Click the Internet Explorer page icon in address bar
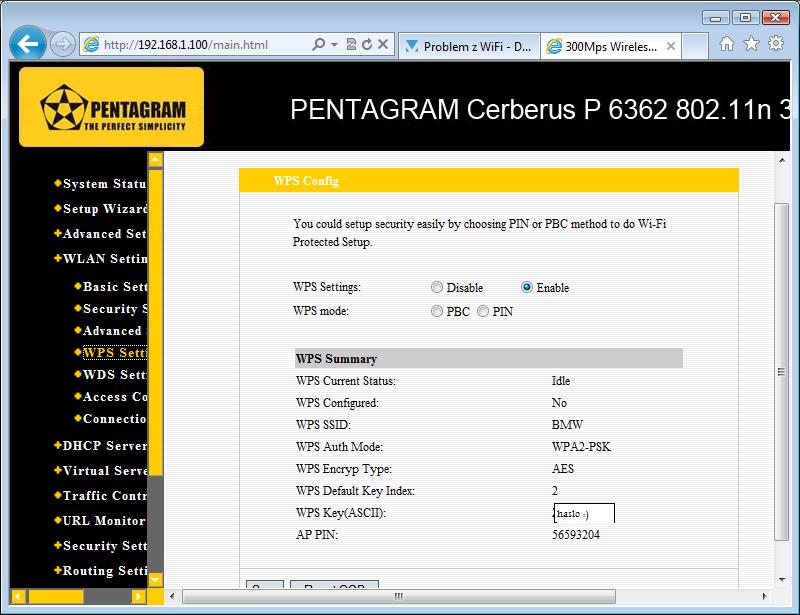 click(x=91, y=44)
